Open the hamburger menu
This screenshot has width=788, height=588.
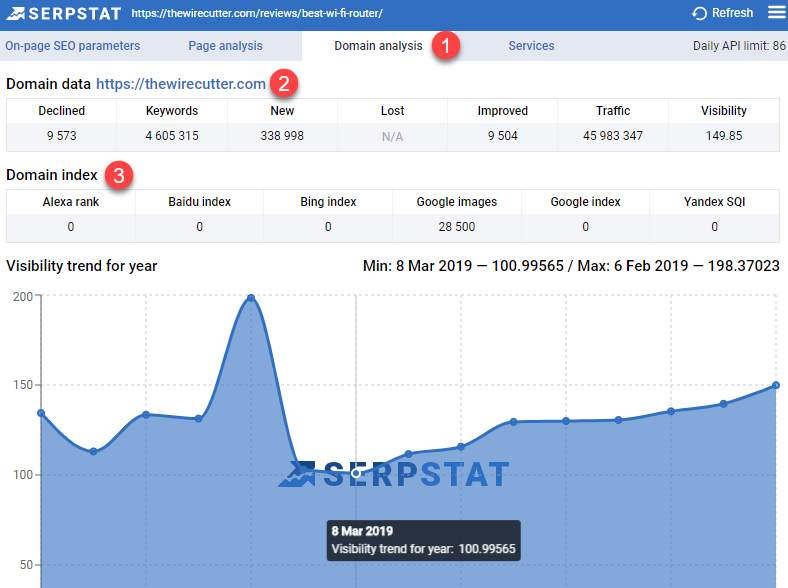click(776, 13)
